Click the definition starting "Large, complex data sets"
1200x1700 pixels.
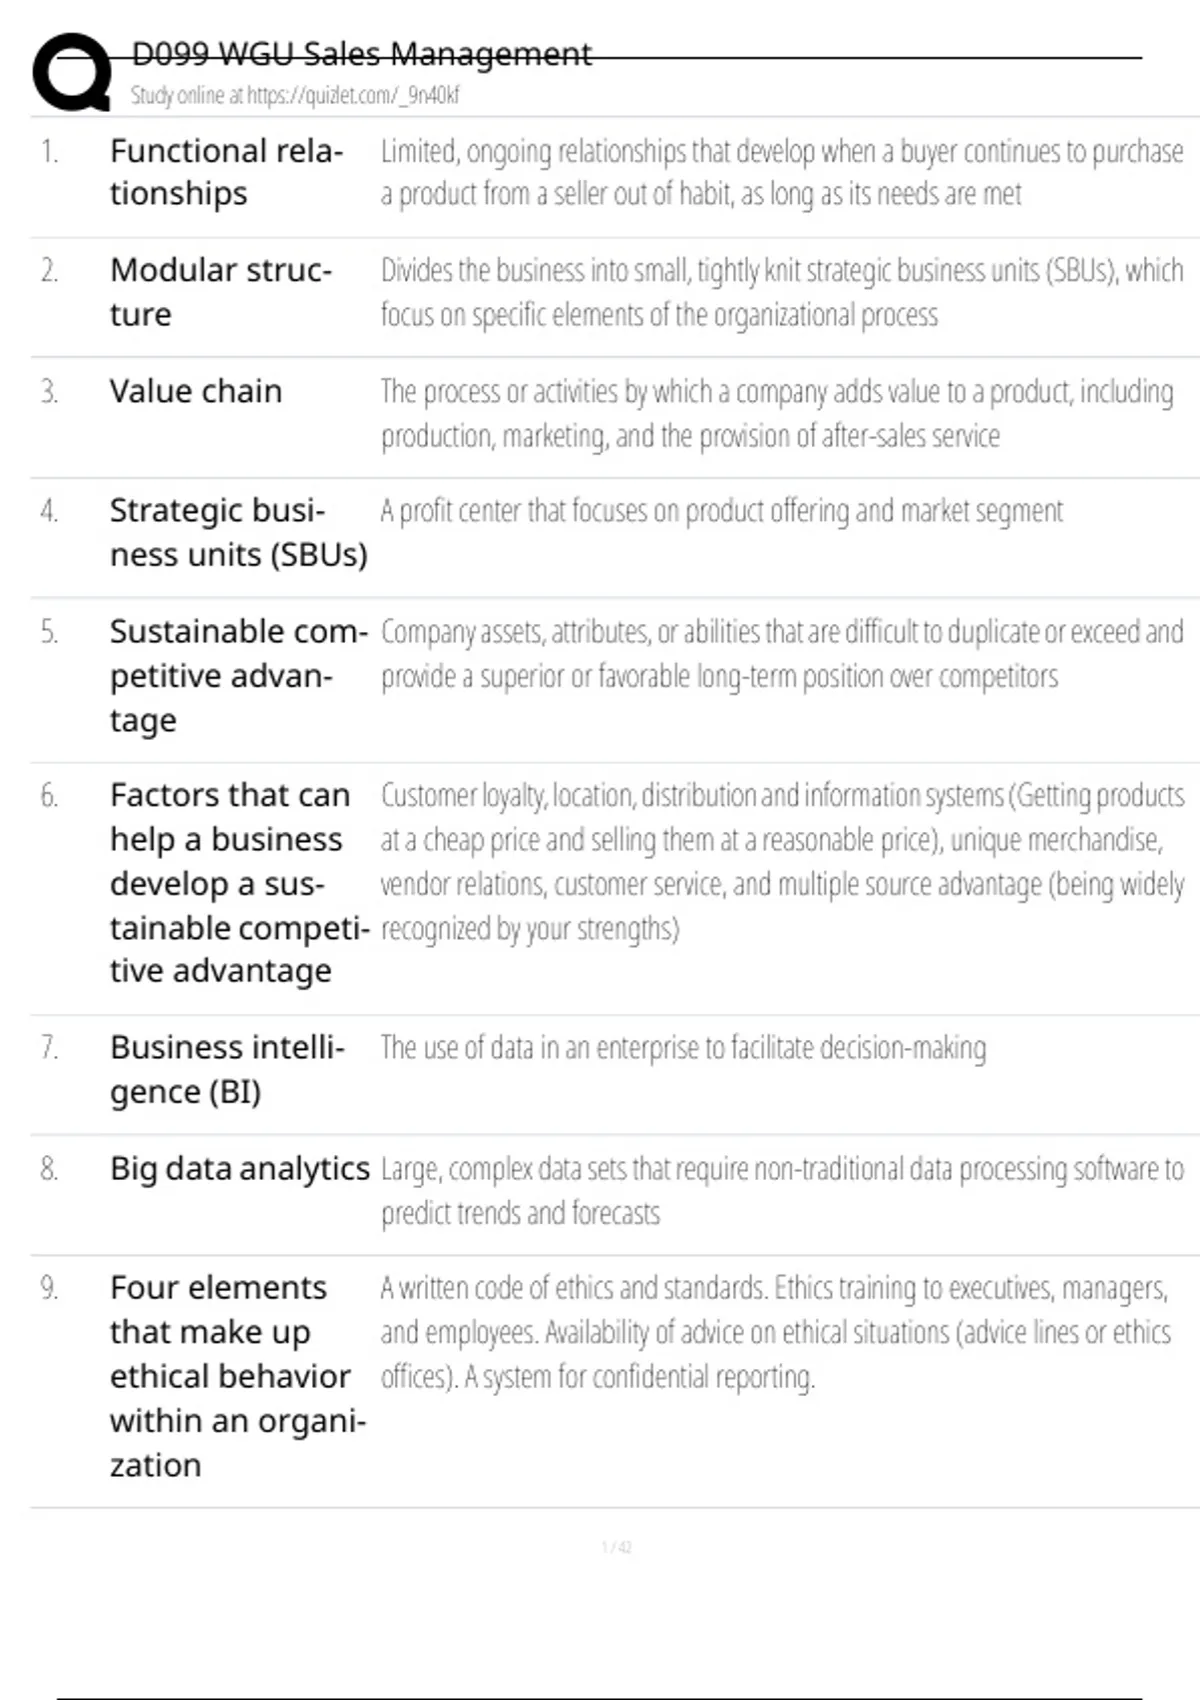point(780,1190)
